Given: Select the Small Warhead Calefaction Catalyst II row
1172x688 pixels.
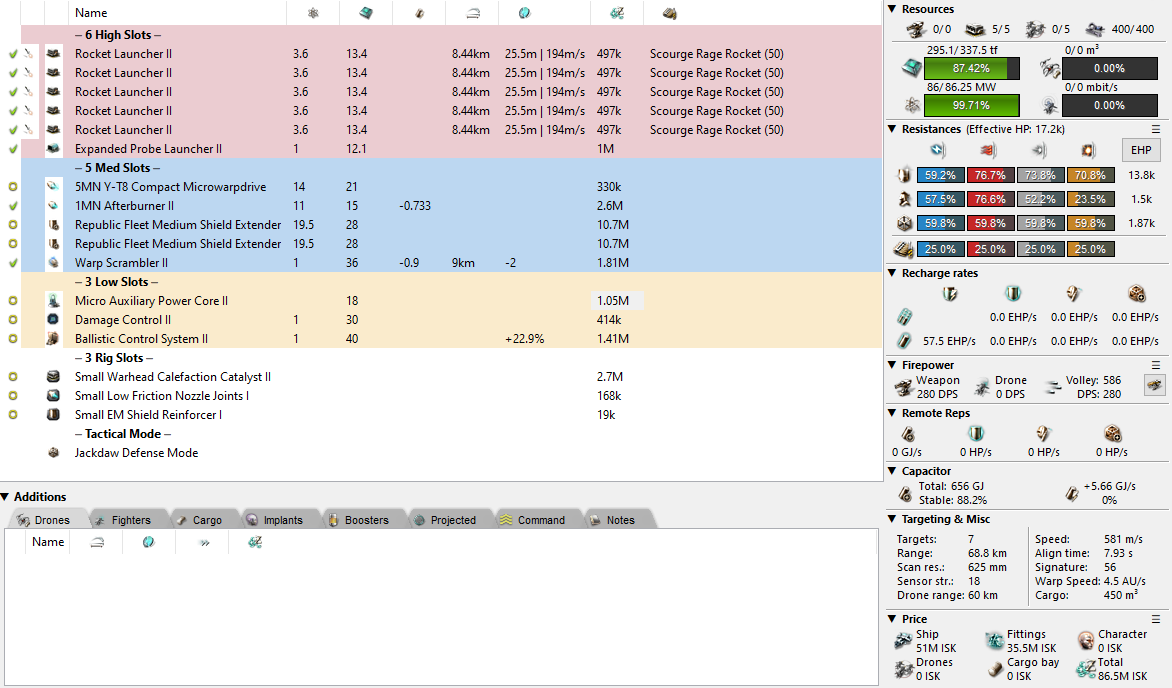Looking at the screenshot, I should click(x=172, y=377).
